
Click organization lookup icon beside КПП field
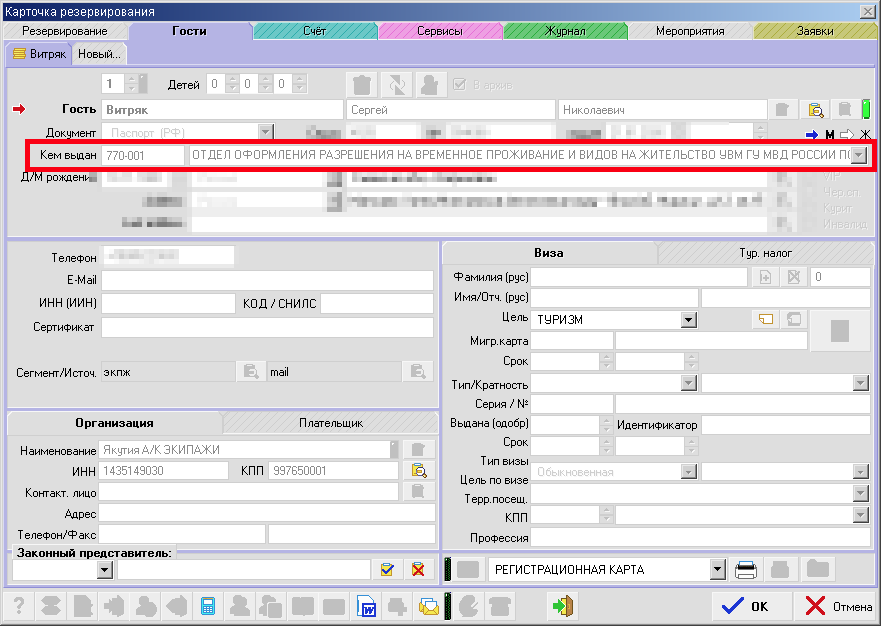click(x=420, y=471)
